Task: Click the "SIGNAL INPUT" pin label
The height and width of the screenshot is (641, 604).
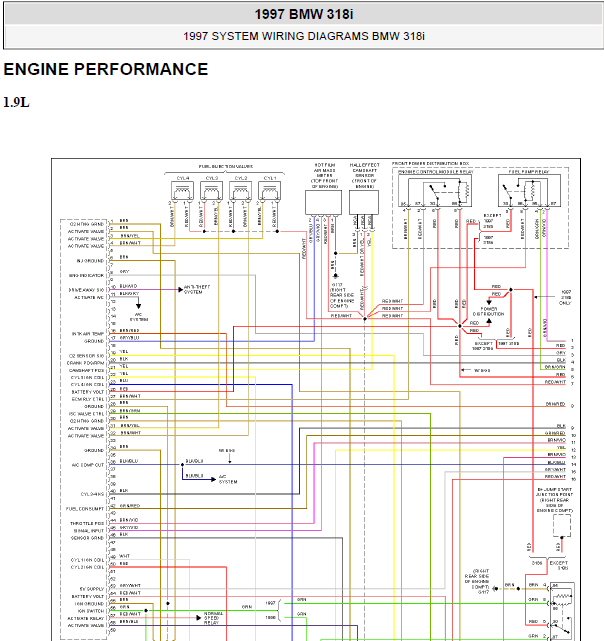Action: point(89,531)
